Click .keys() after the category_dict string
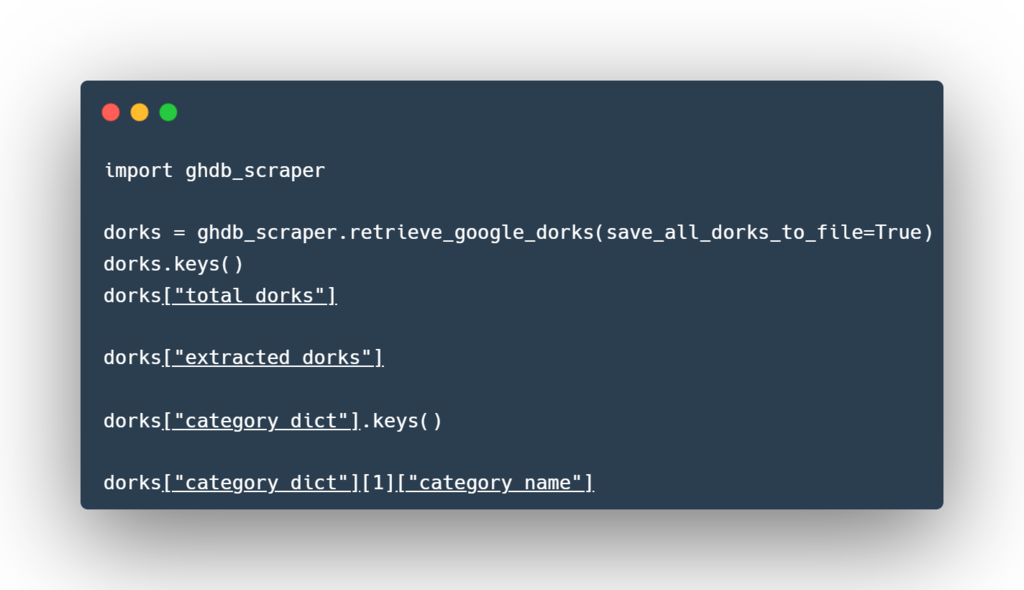Screen dimensions: 1024x590 402,421
